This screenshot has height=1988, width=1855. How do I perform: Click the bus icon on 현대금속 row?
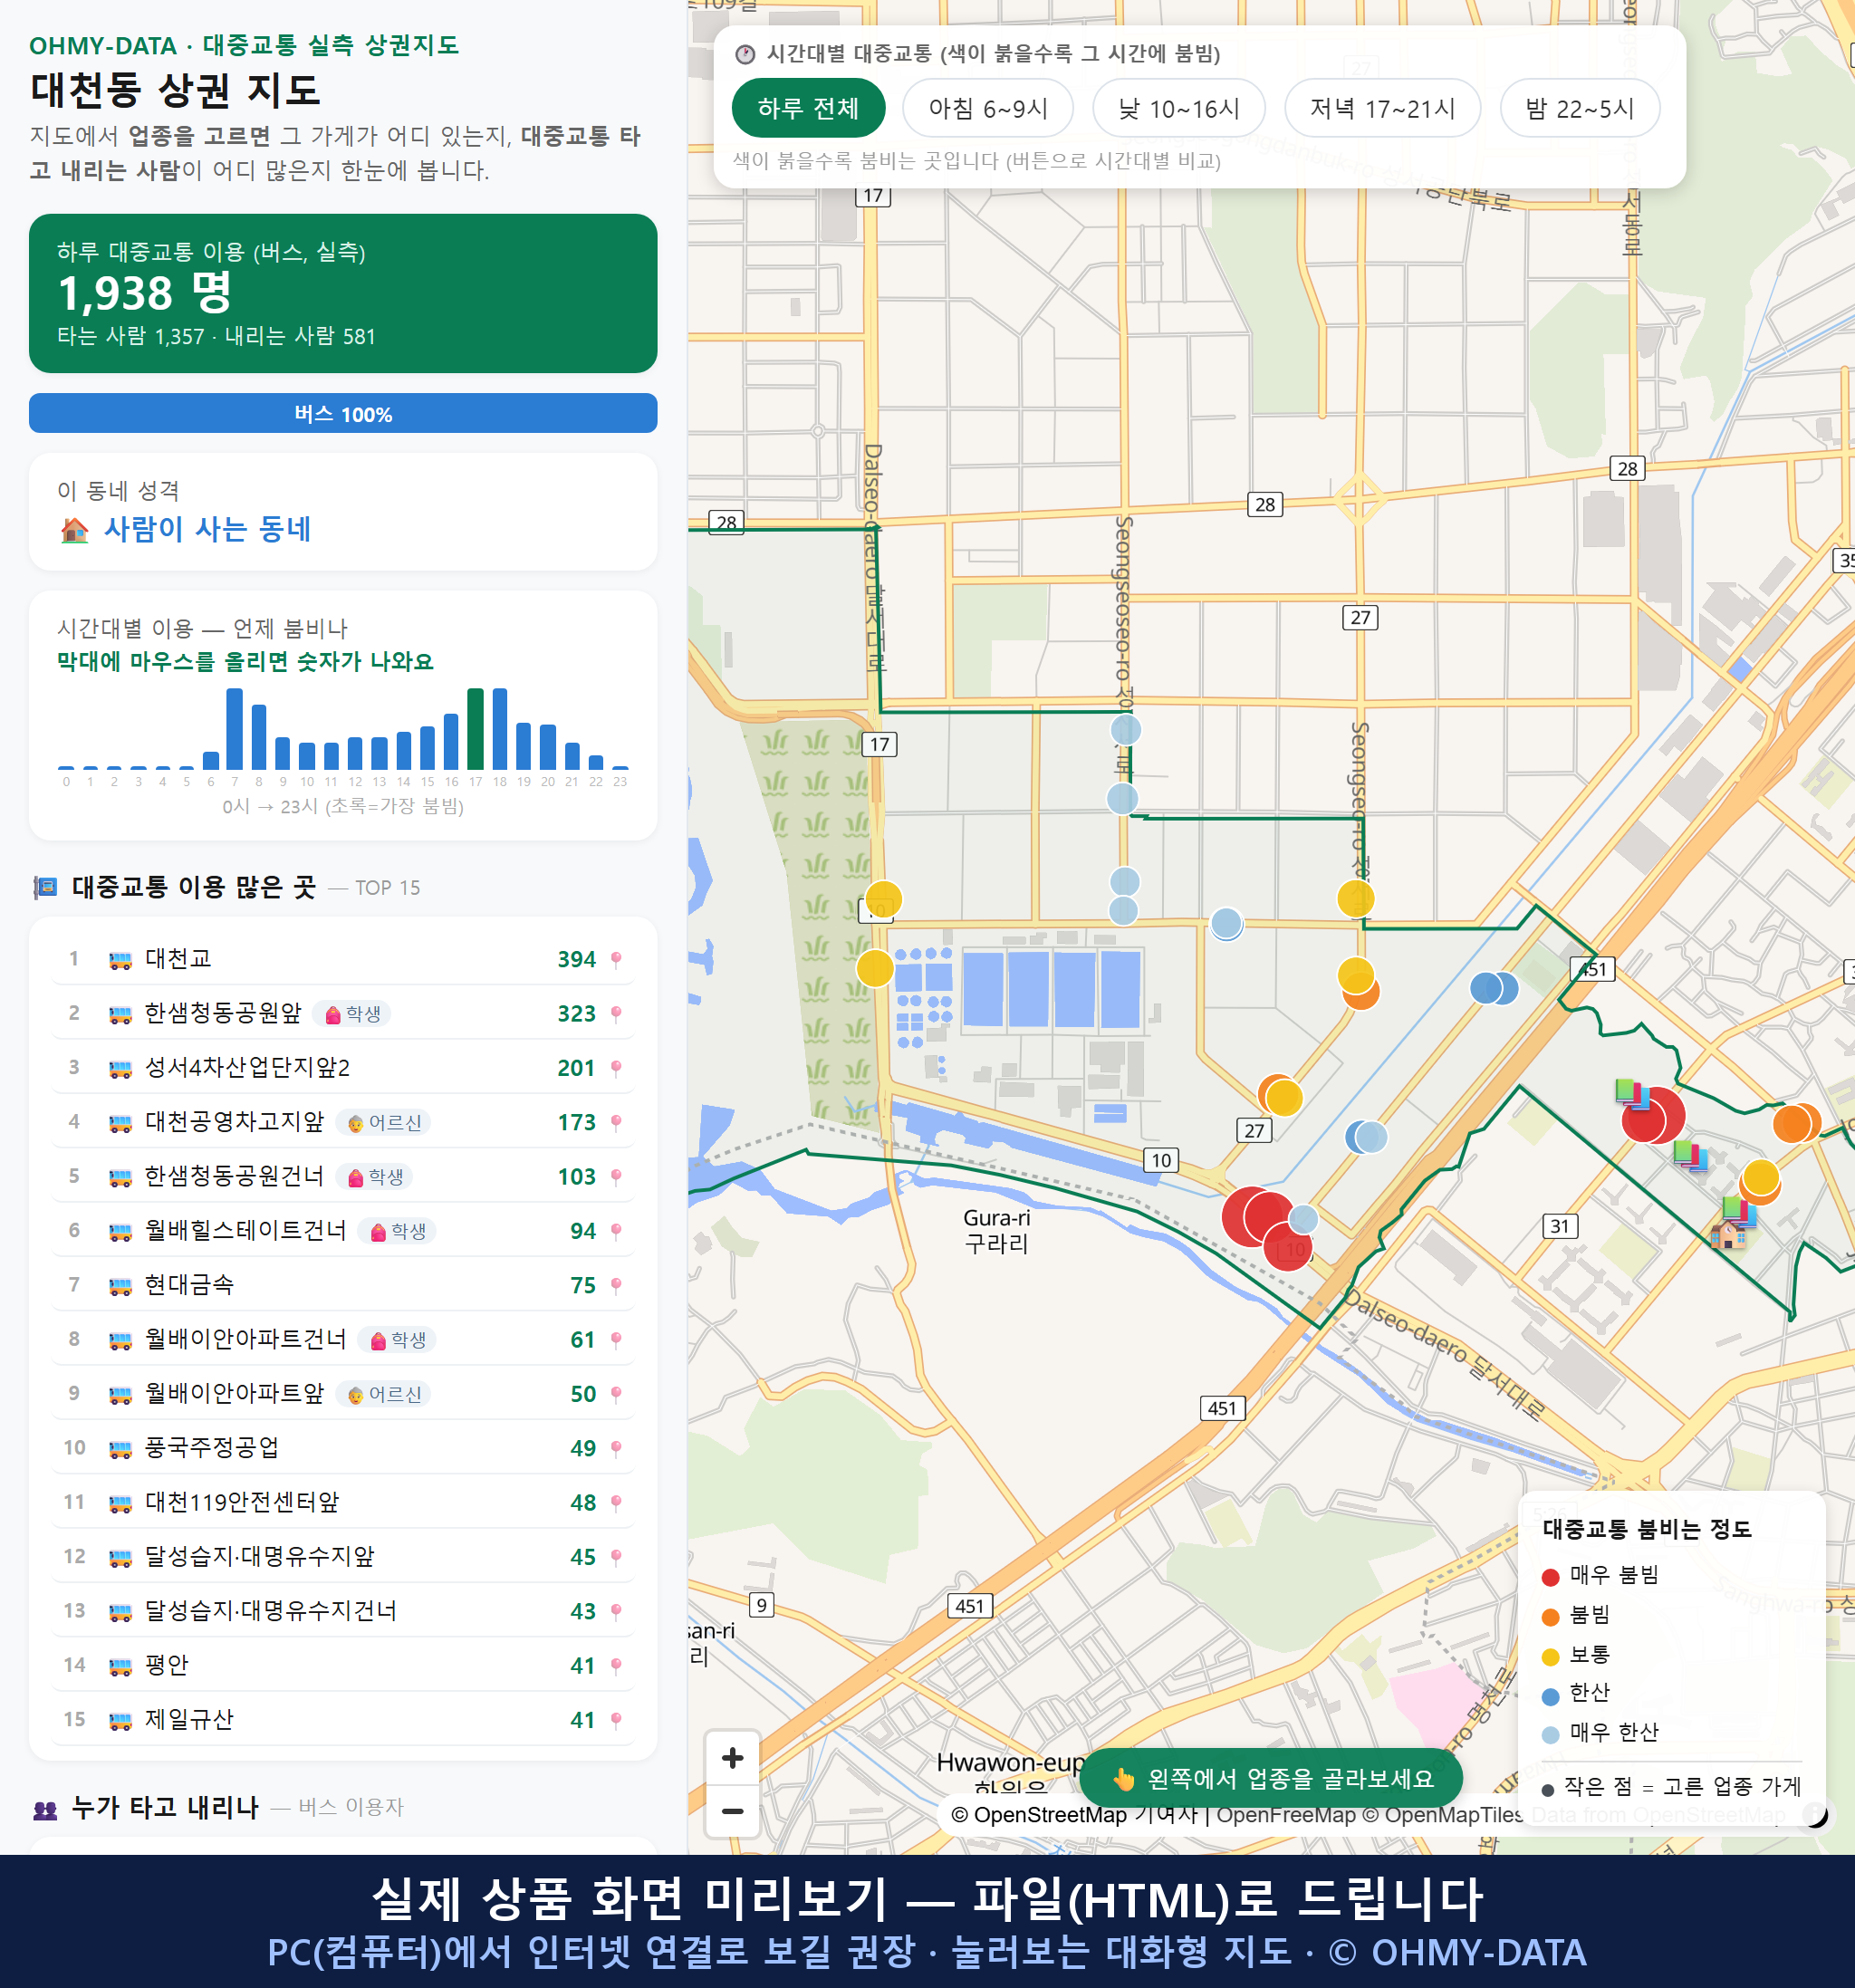[120, 1286]
